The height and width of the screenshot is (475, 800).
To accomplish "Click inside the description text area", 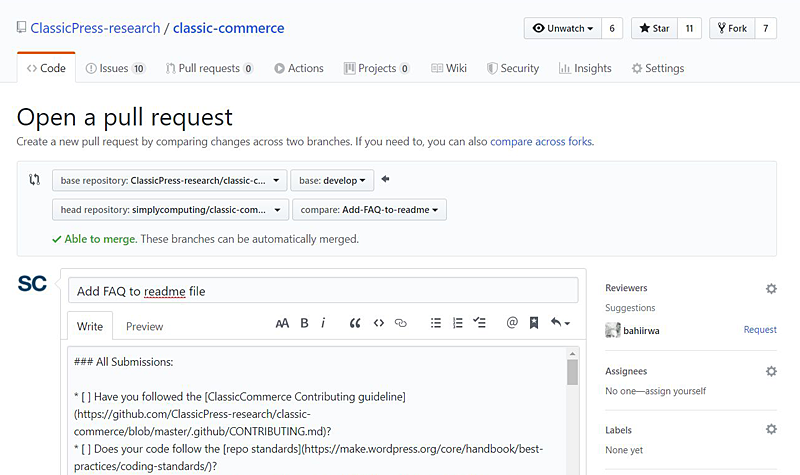I will 316,411.
